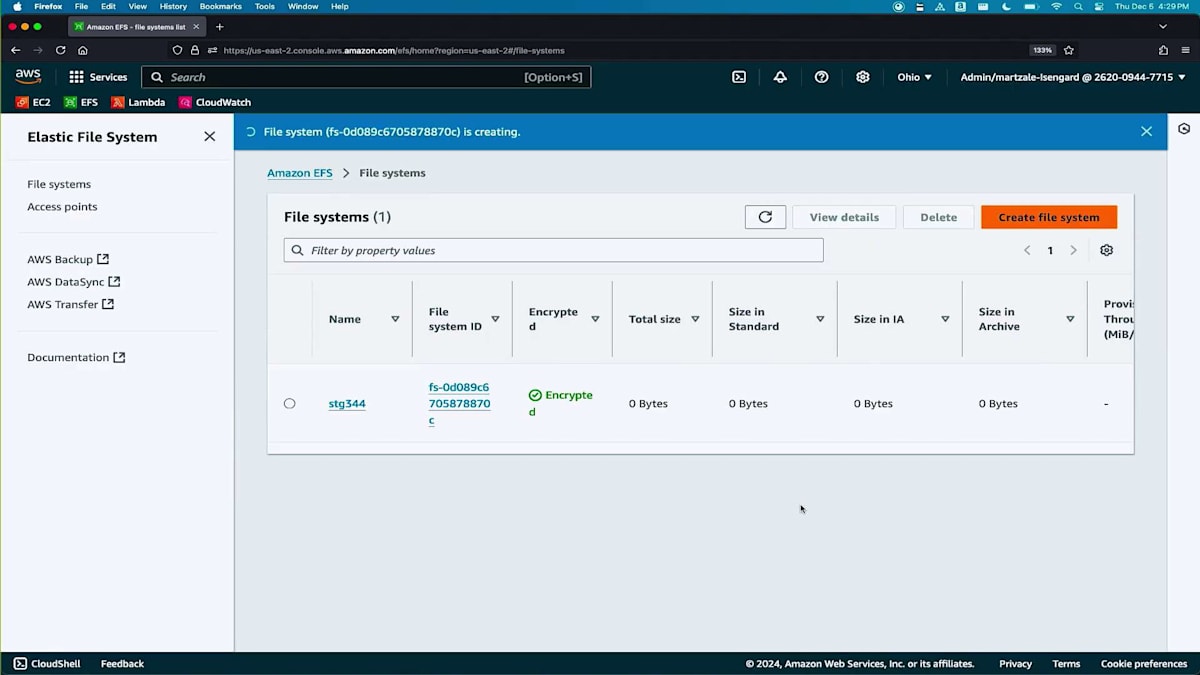Click Feedback in the footer
The height and width of the screenshot is (675, 1200).
(x=122, y=663)
